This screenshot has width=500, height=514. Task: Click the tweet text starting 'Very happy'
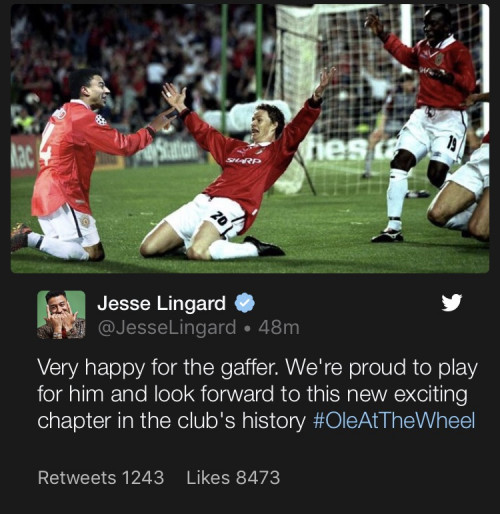tap(257, 394)
